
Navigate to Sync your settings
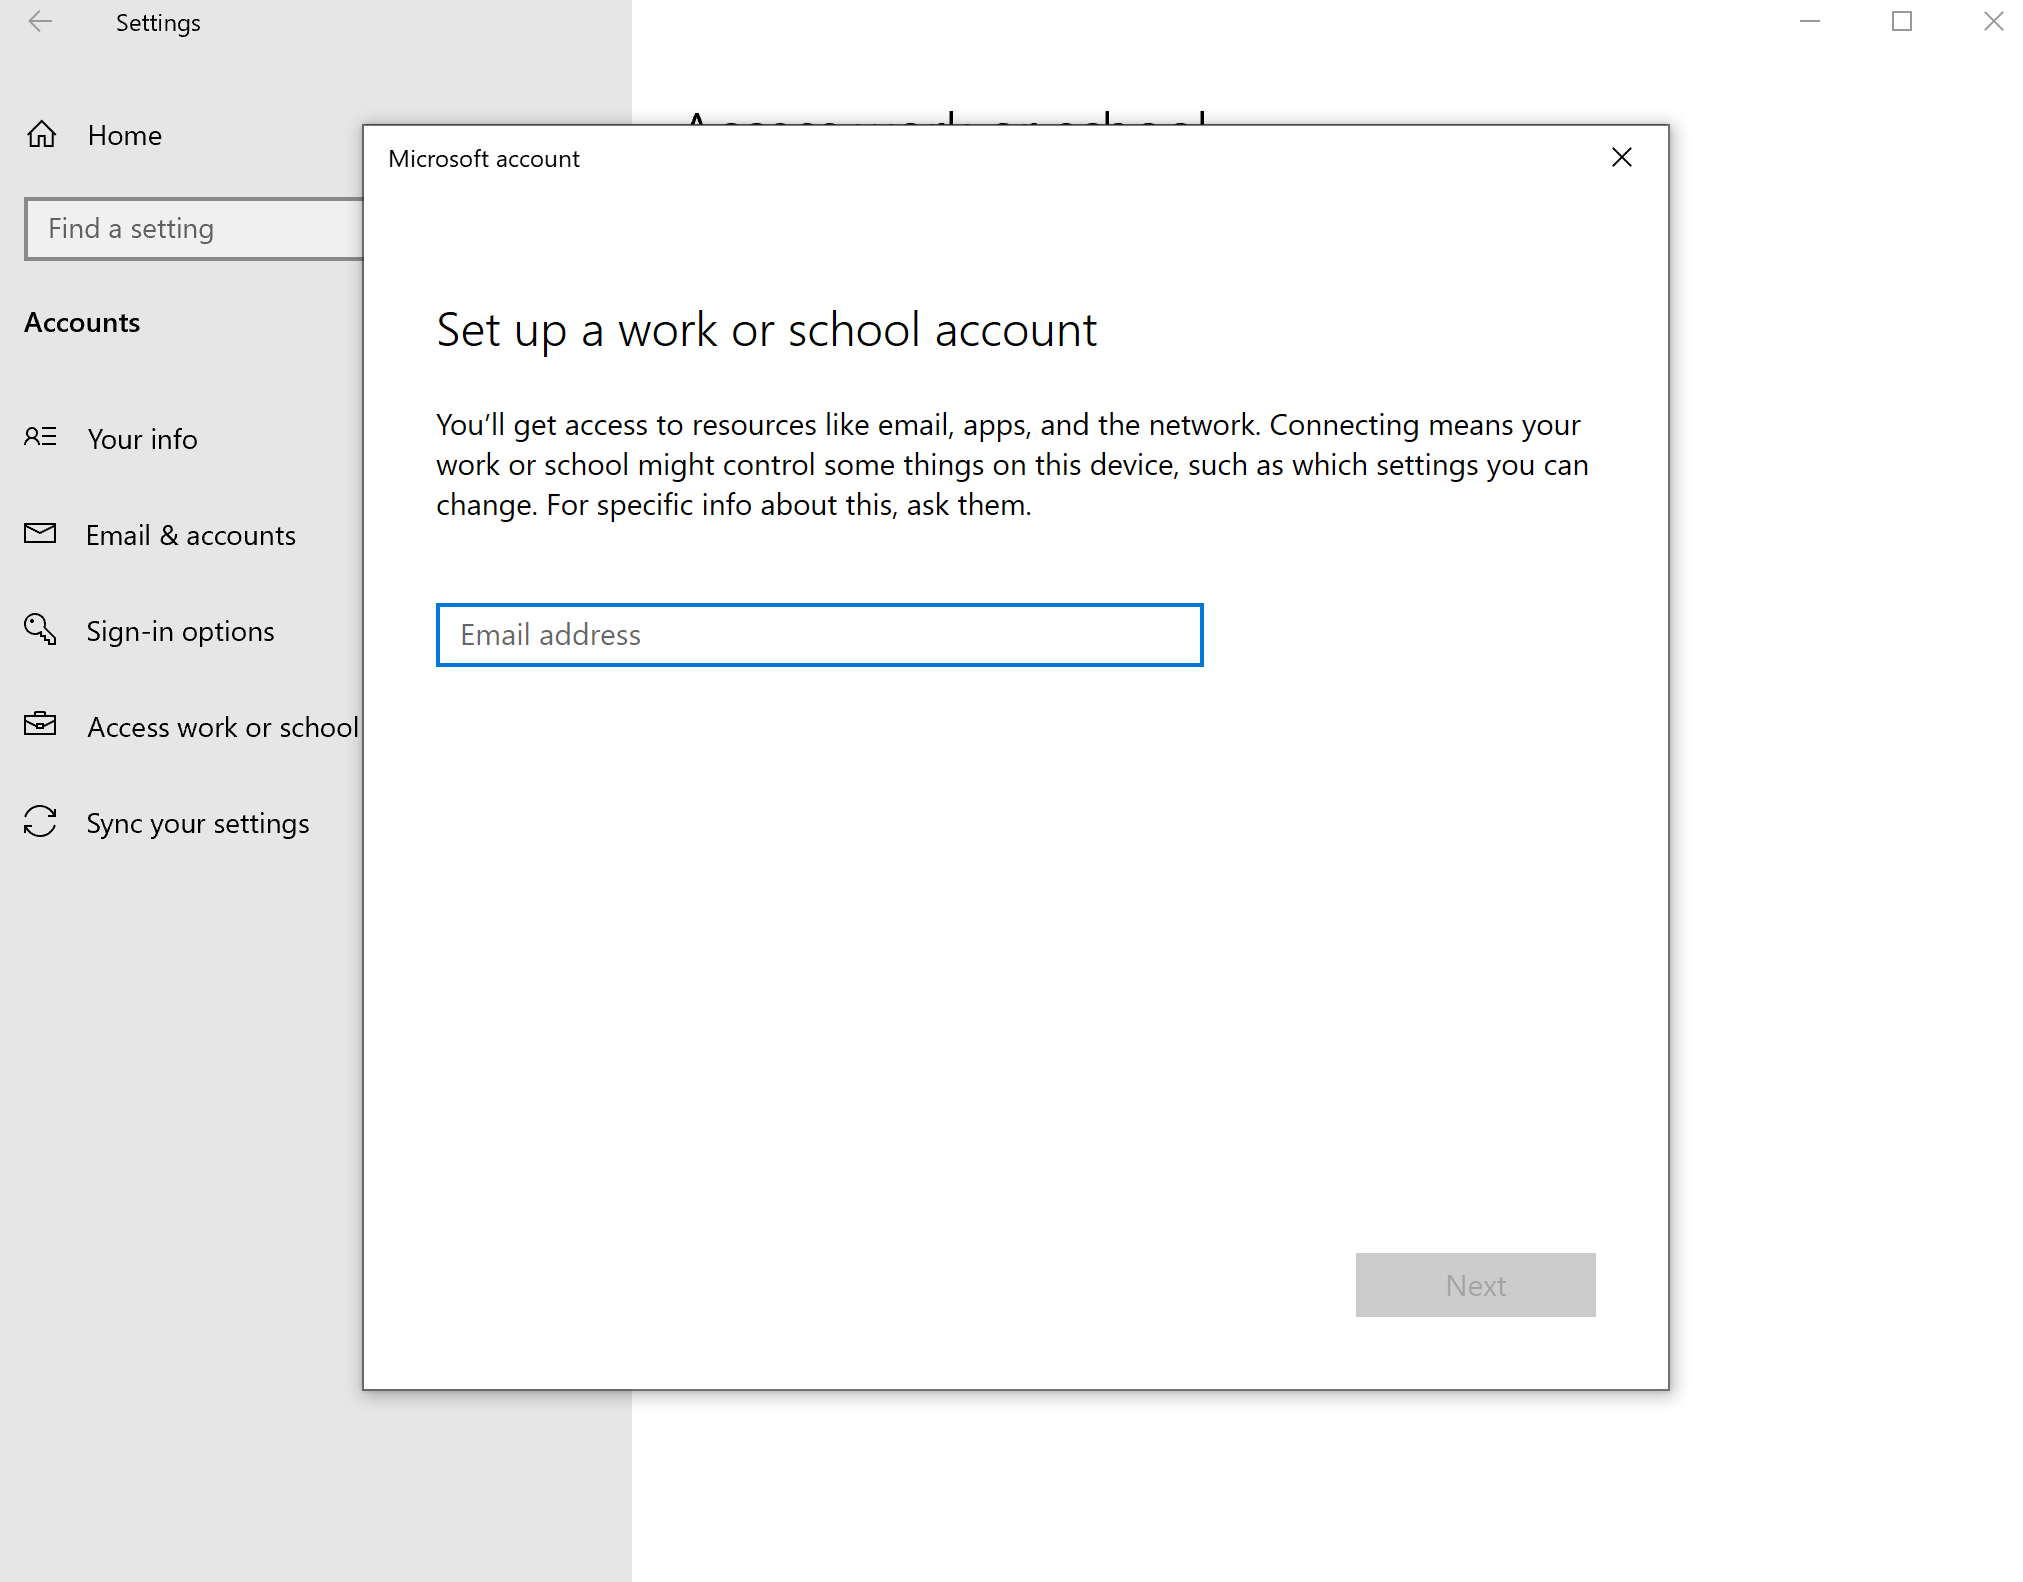tap(197, 823)
